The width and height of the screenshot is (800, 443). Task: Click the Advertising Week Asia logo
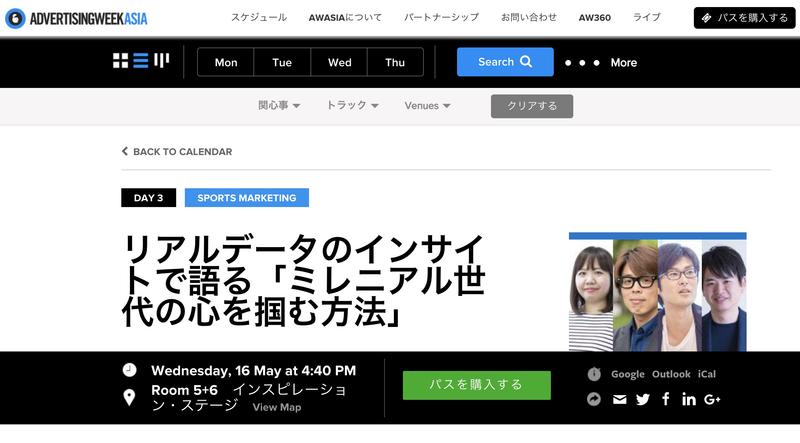76,19
